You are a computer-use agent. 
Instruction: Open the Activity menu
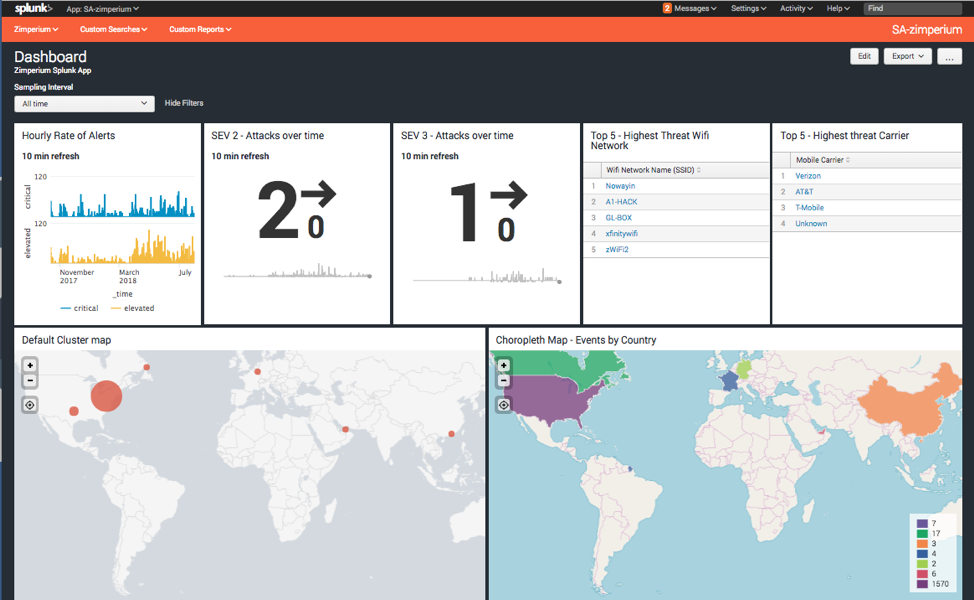click(796, 8)
